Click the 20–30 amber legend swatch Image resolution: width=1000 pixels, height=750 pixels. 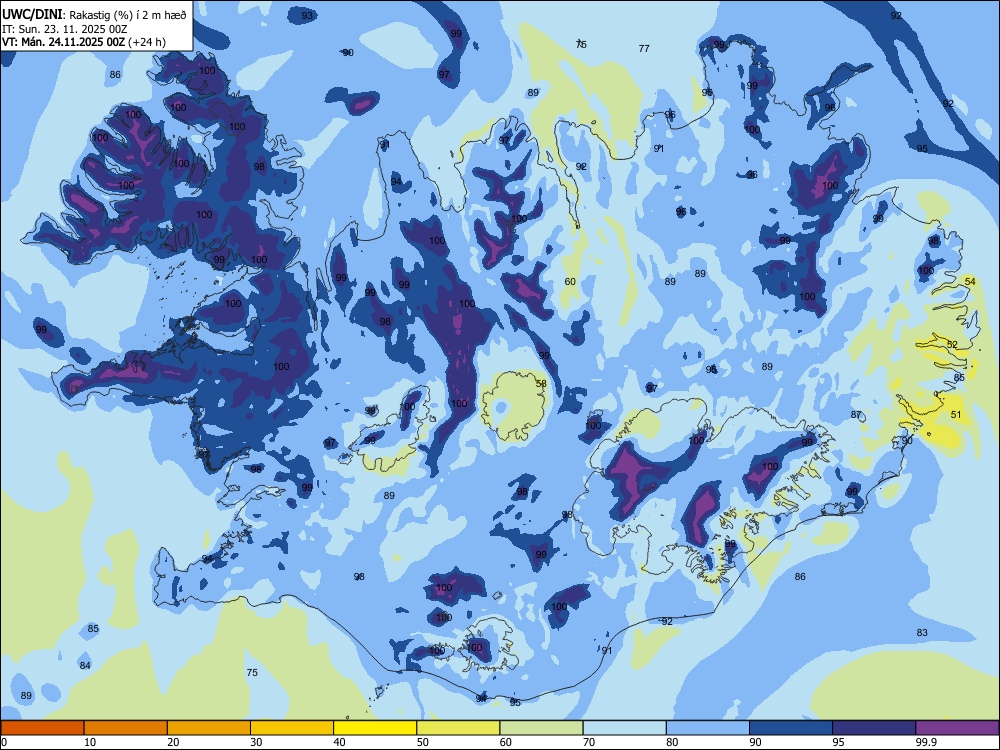pos(209,728)
